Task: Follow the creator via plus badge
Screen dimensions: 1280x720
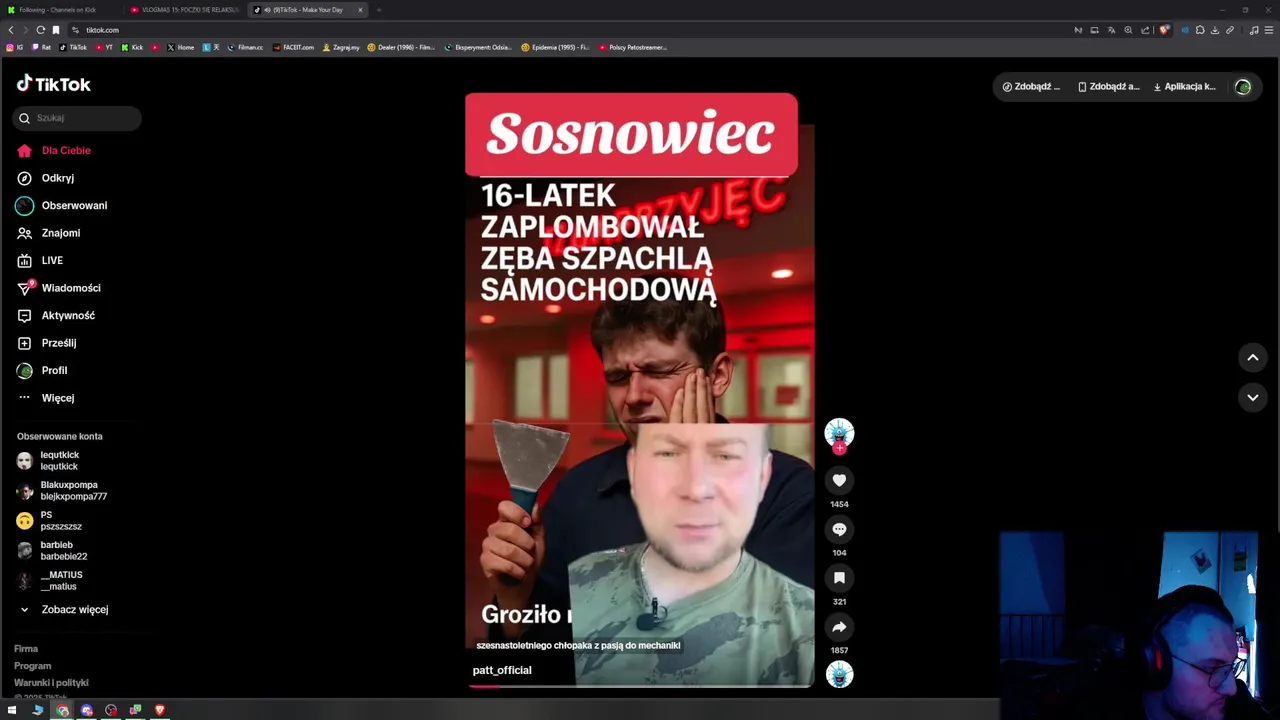Action: click(839, 448)
